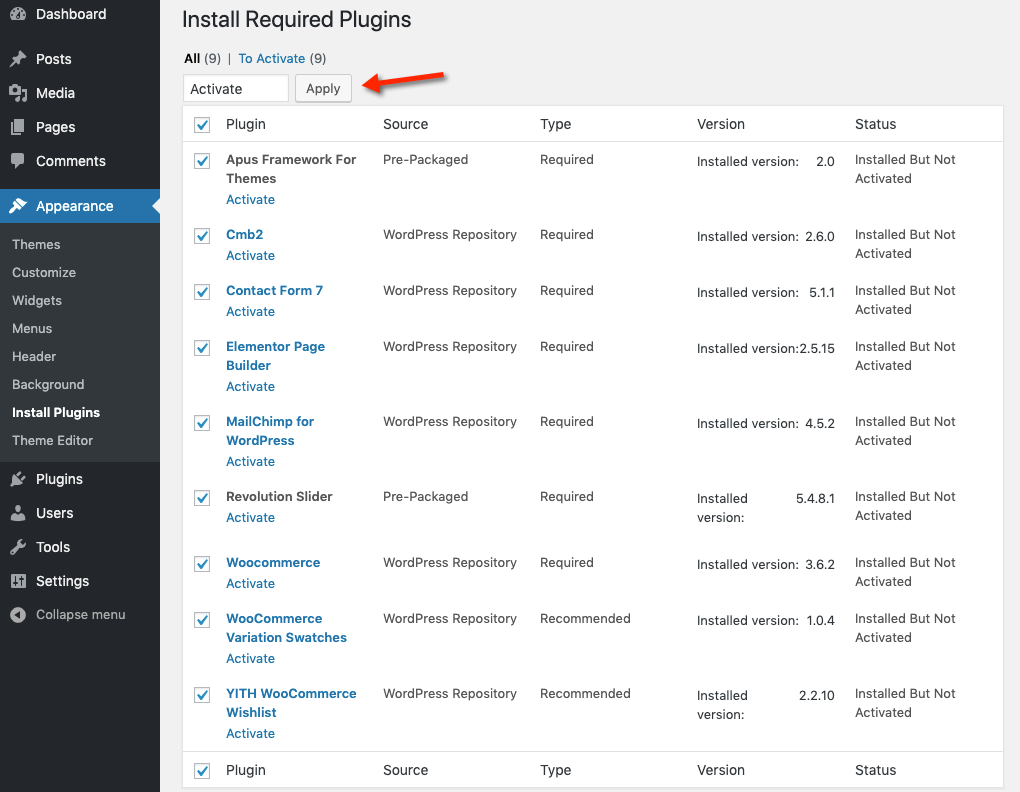
Task: Open Menus submenu item
Action: point(32,328)
